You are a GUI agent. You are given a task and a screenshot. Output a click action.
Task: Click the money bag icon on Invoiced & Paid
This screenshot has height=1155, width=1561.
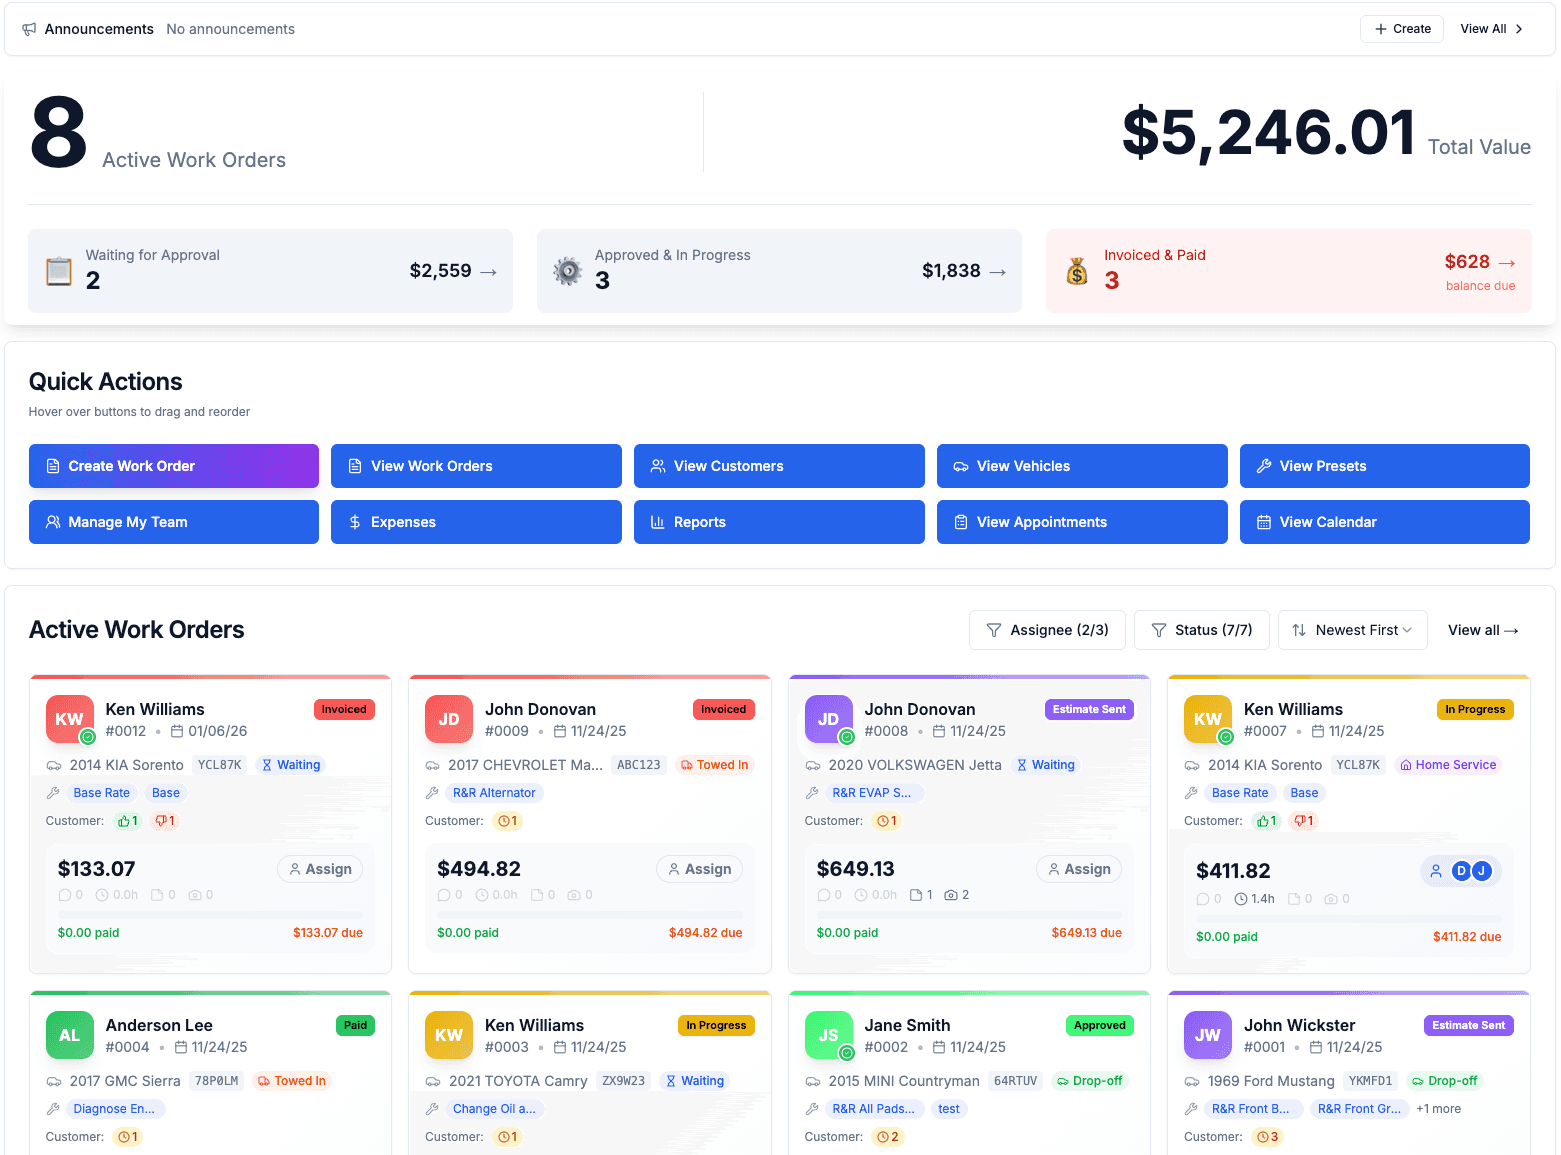pos(1076,270)
